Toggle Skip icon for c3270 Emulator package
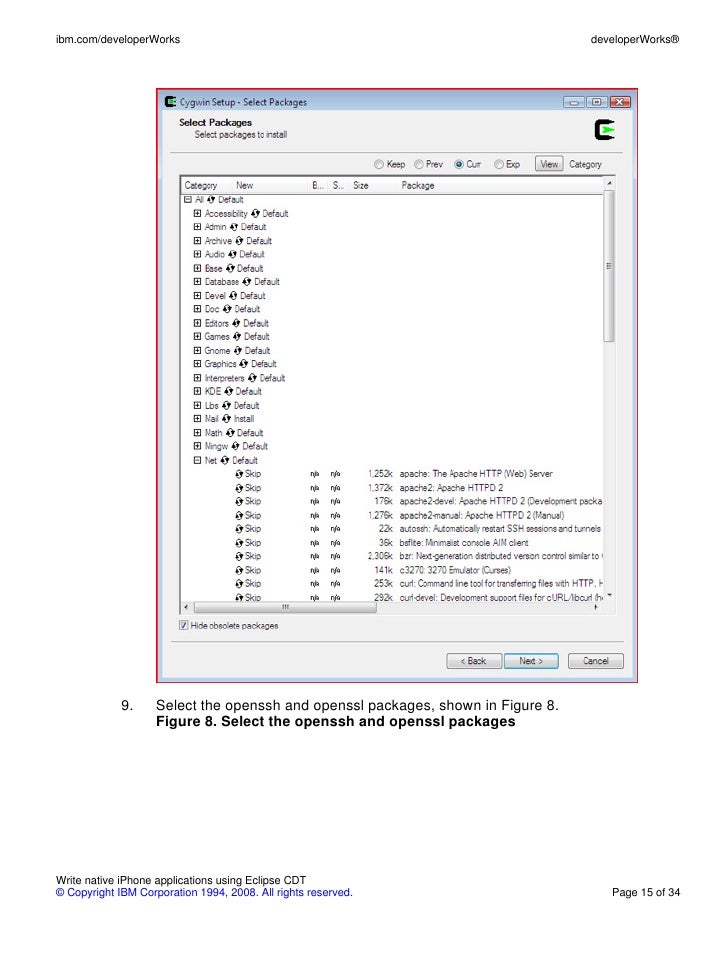The image size is (728, 969). point(239,570)
